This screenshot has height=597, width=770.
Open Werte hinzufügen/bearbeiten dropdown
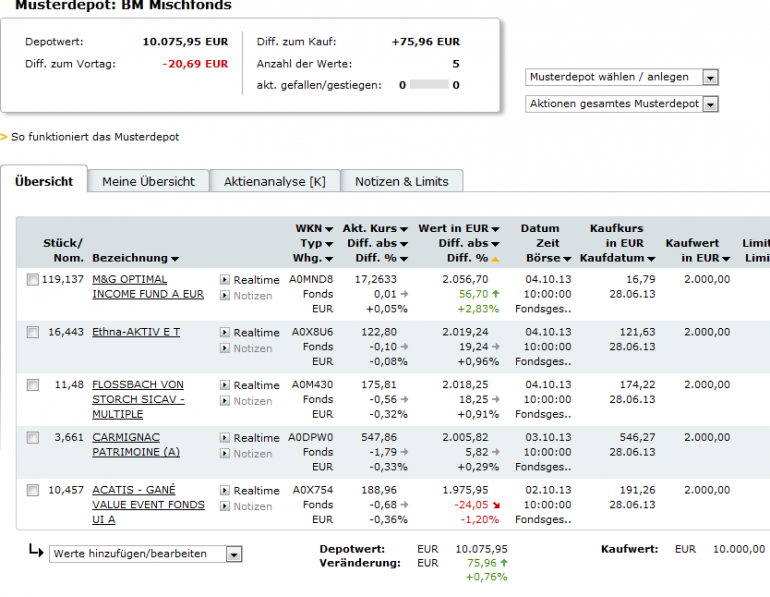145,554
